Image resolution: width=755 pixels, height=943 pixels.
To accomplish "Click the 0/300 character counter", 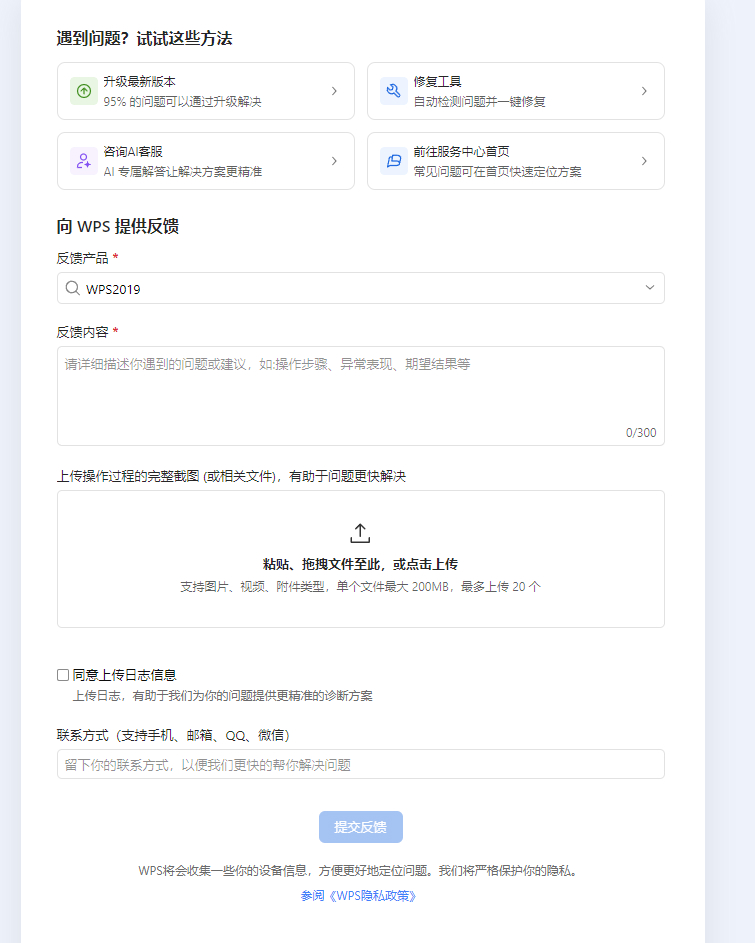I will click(641, 432).
